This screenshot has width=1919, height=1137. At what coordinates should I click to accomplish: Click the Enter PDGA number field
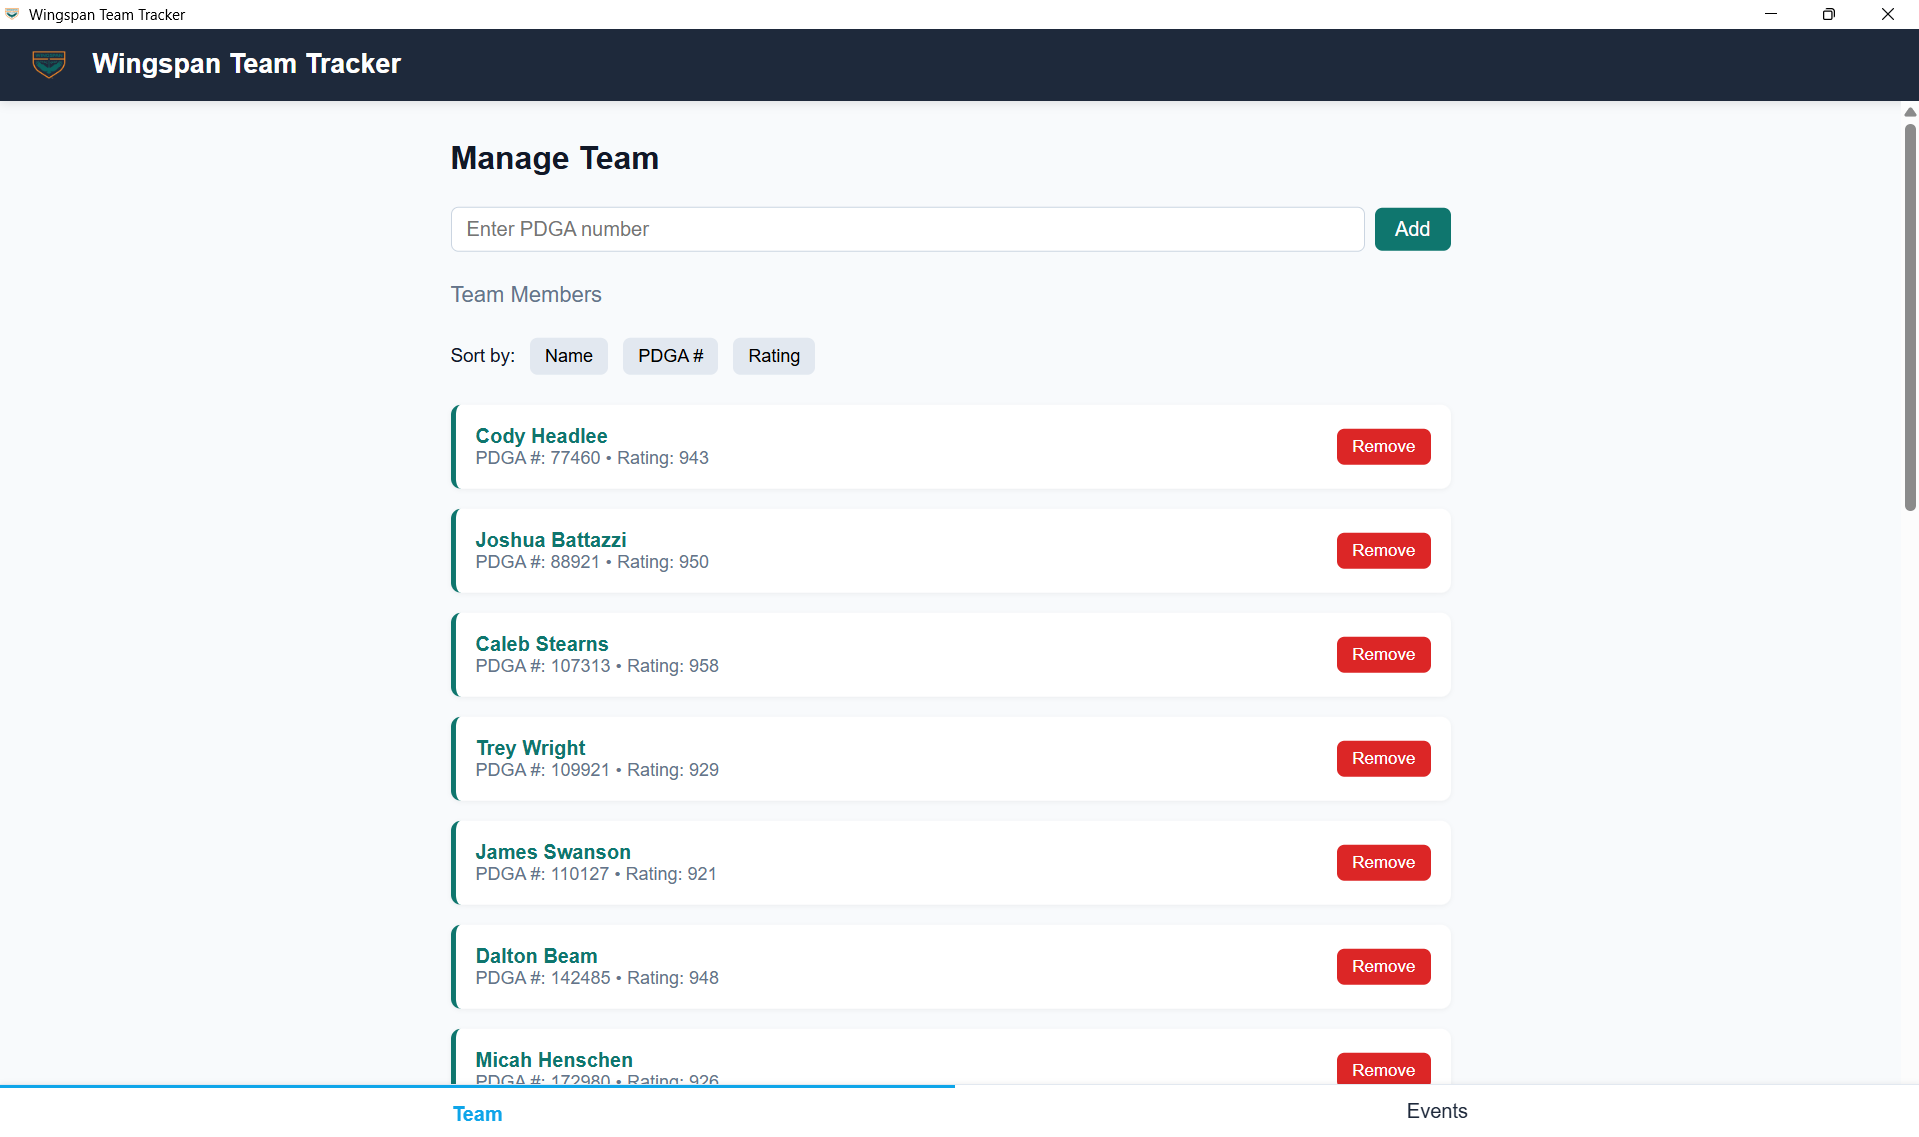(906, 229)
